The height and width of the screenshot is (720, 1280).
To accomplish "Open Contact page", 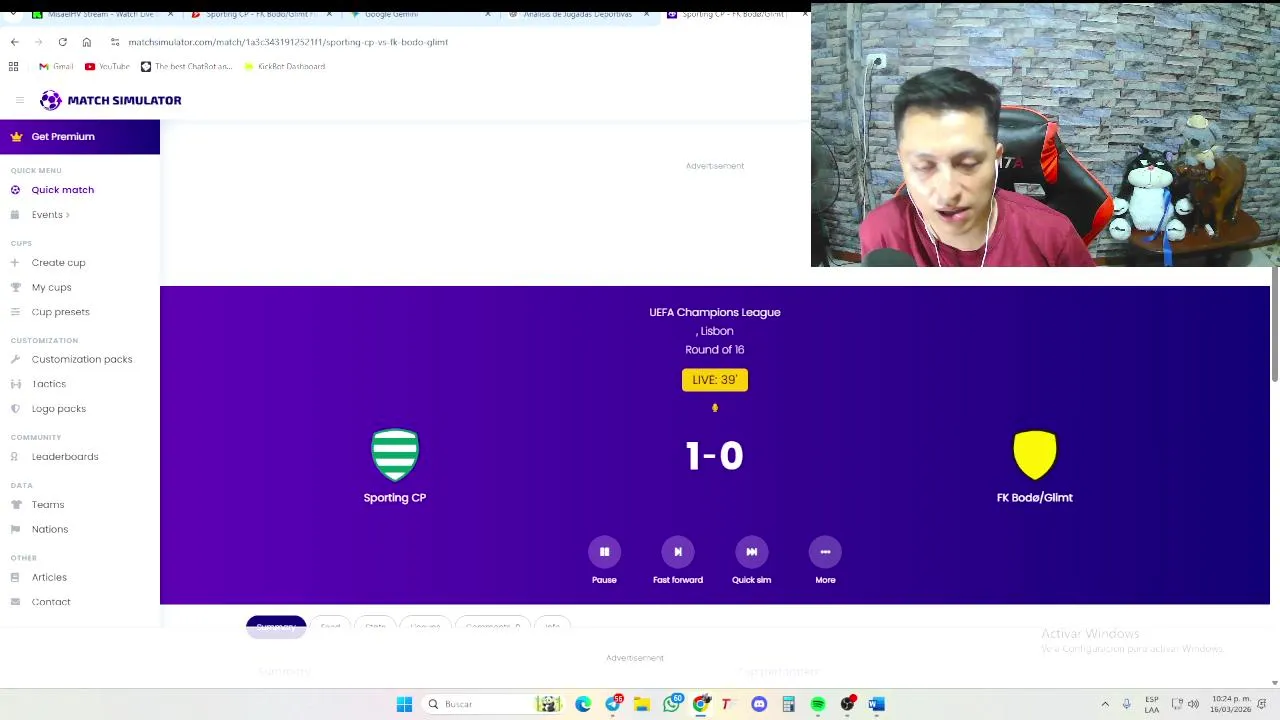I will click(50, 602).
